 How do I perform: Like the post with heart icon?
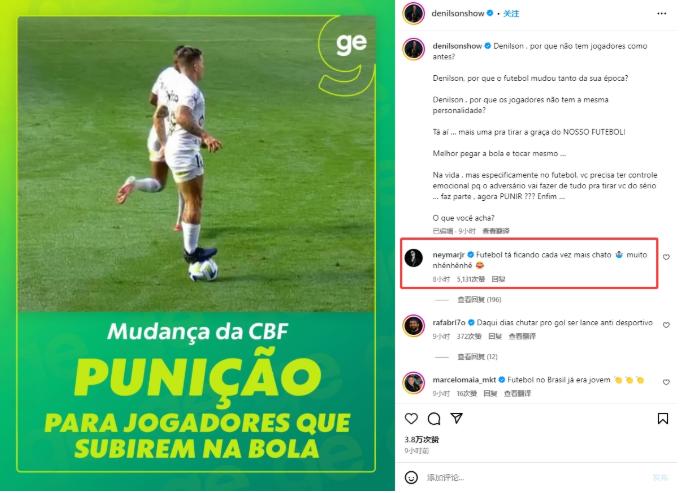pos(411,419)
